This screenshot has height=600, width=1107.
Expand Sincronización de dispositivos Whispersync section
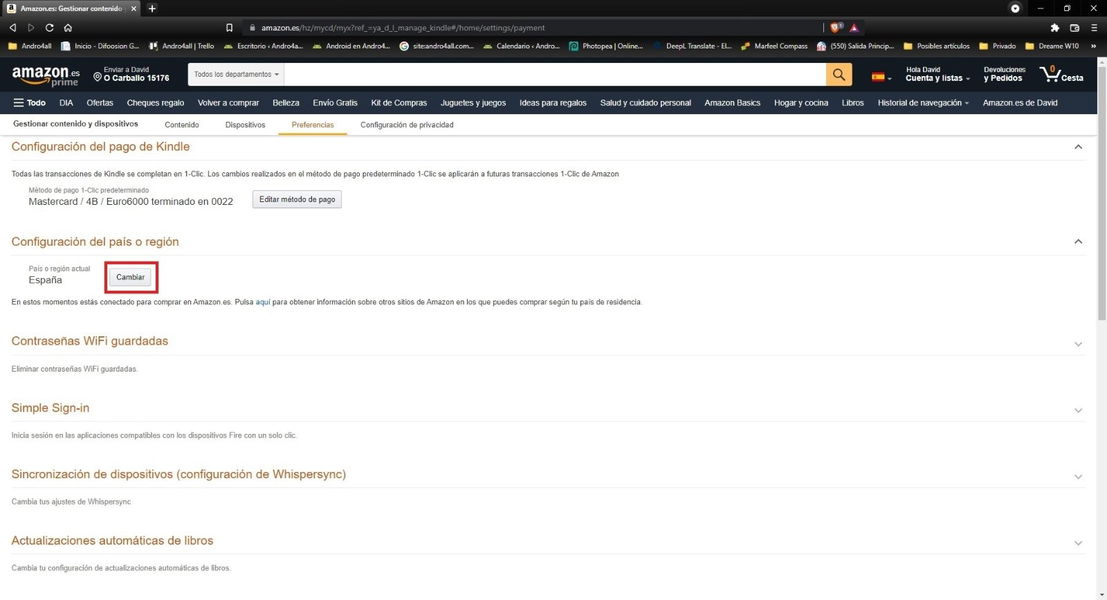pos(1078,477)
